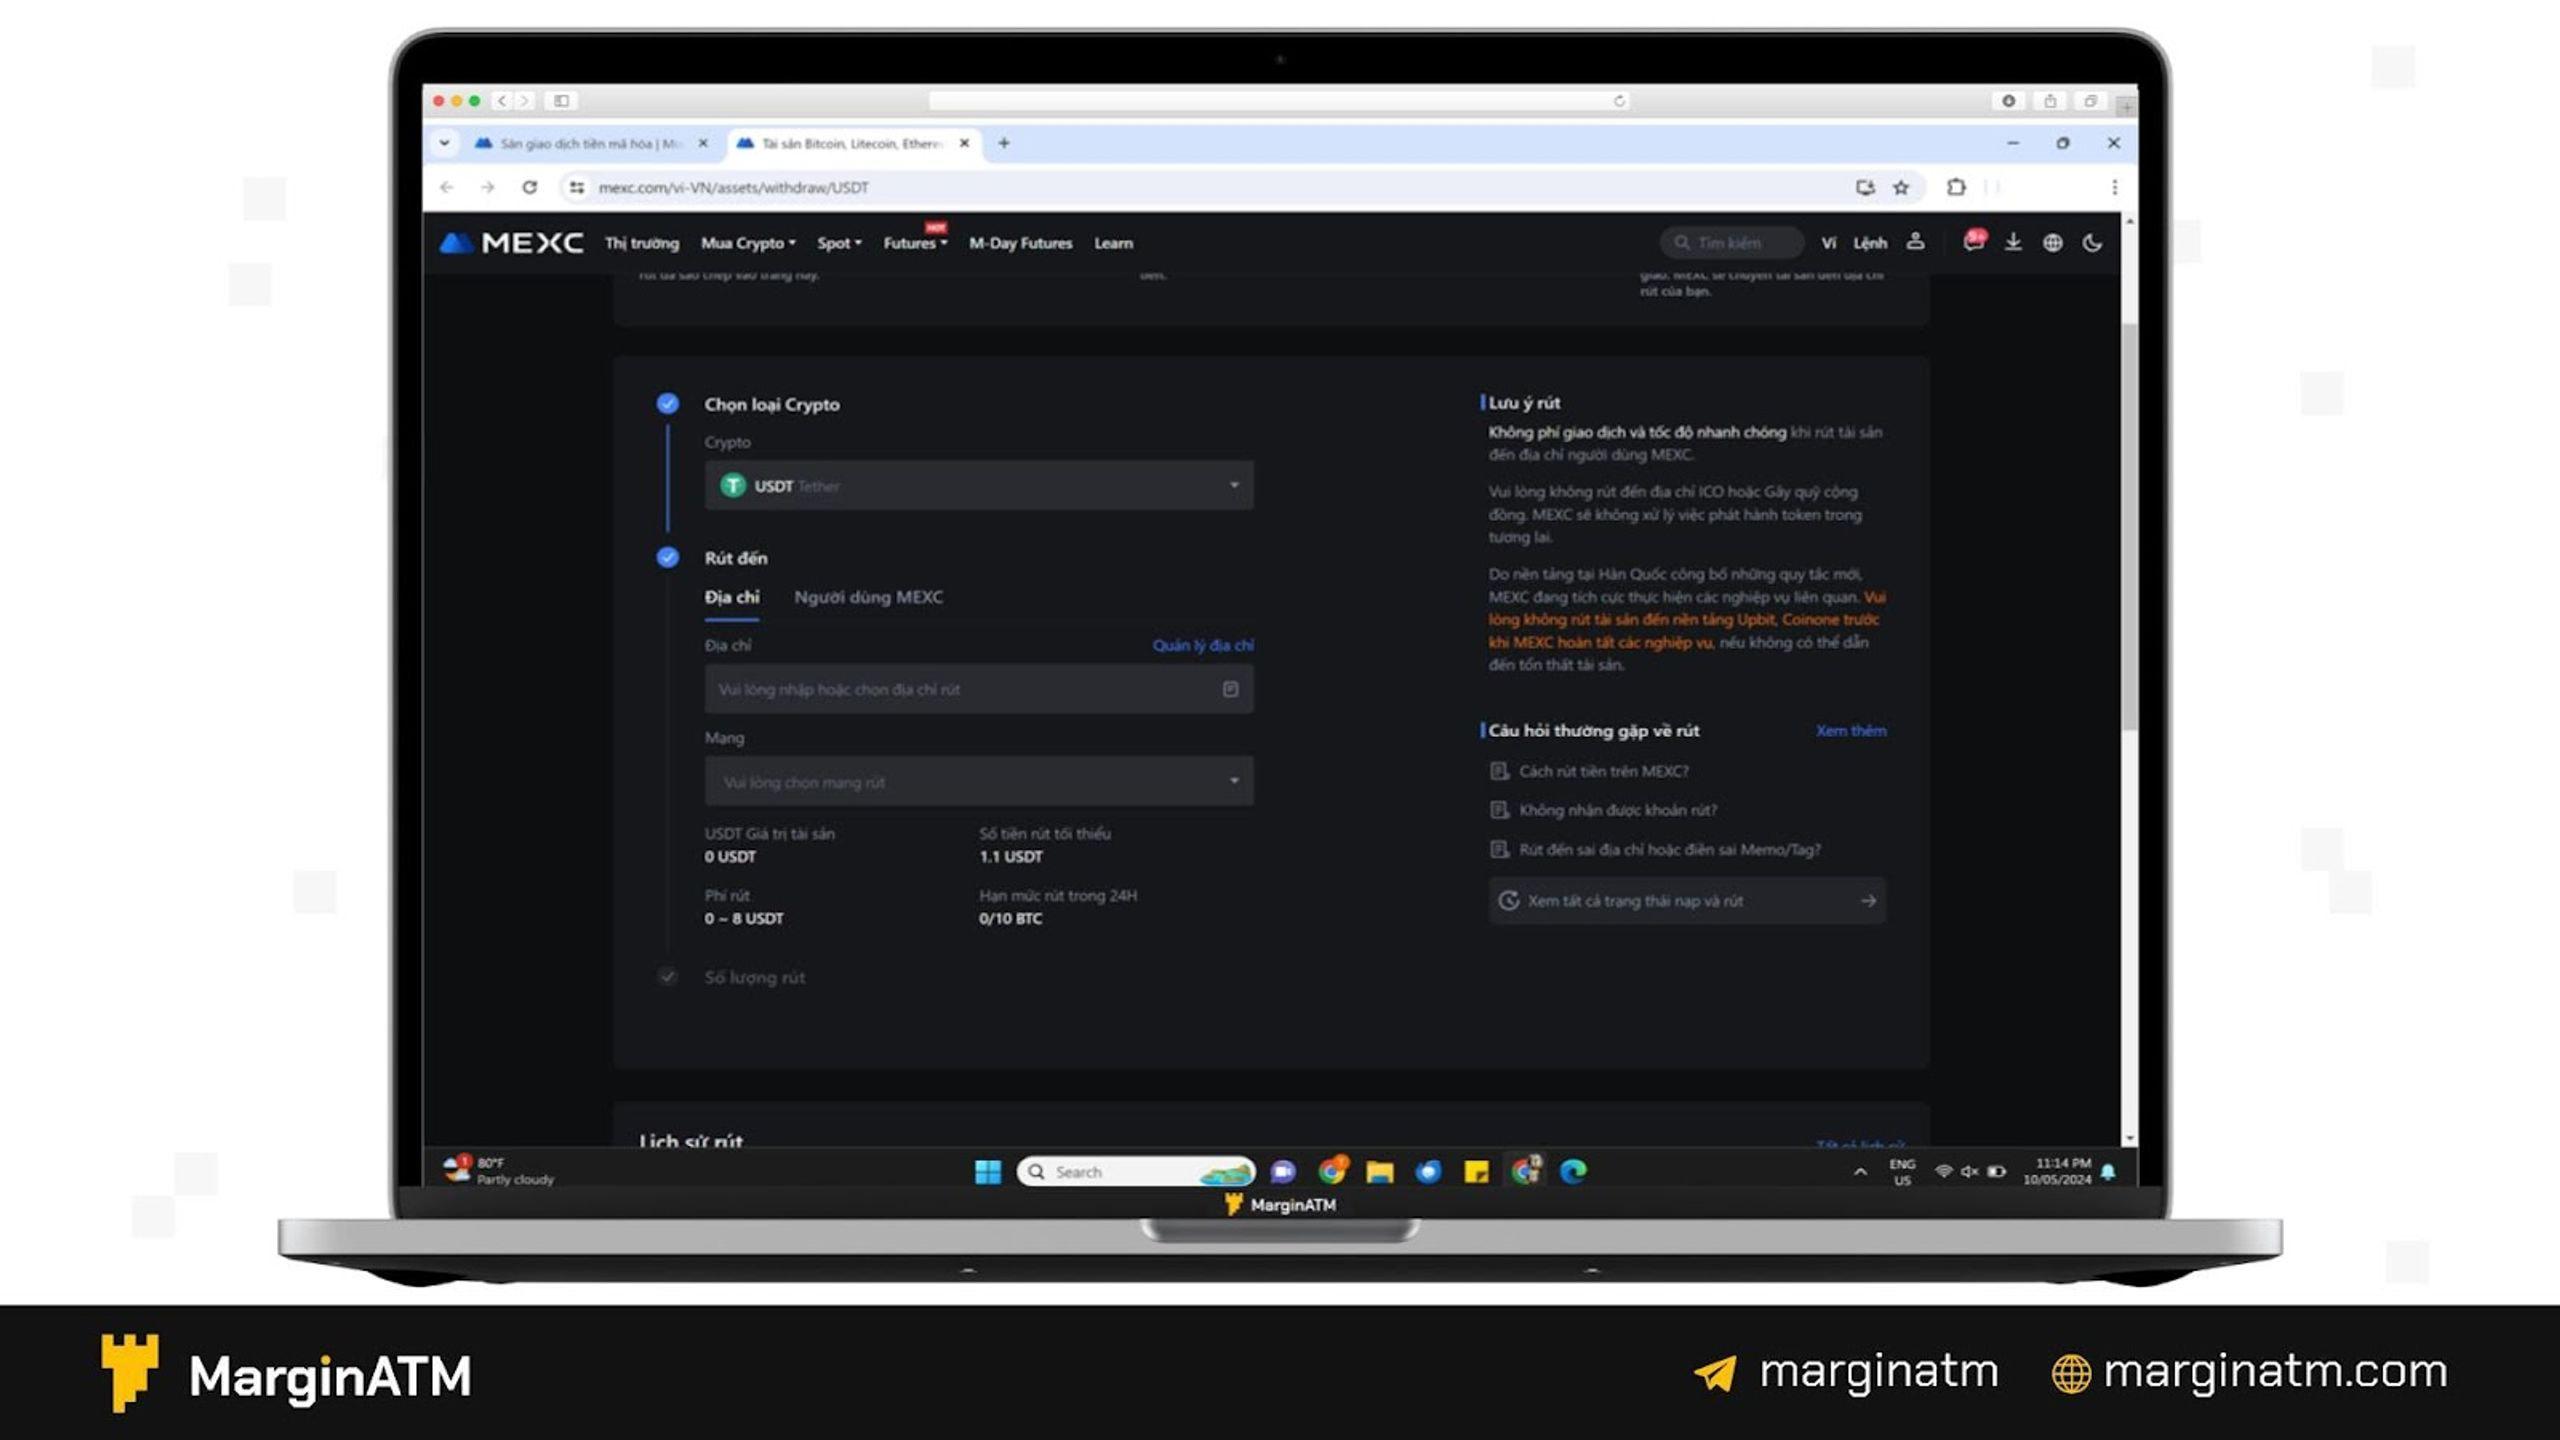This screenshot has height=1440, width=2560.
Task: Show hidden system tray icons chevron
Action: 1860,1172
